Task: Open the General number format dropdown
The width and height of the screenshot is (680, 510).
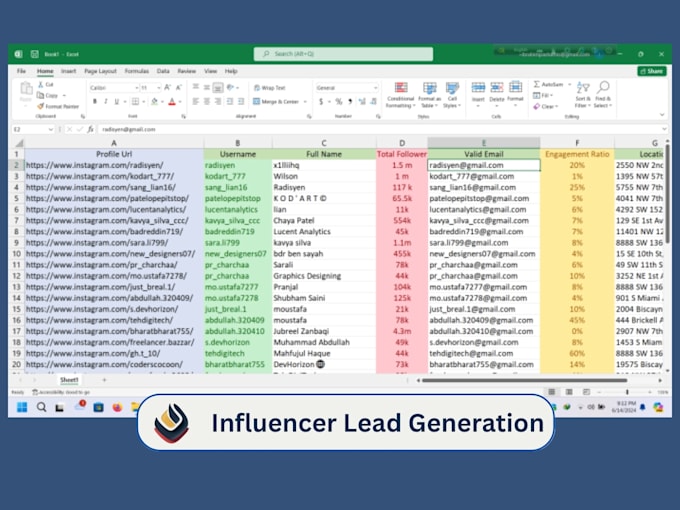Action: coord(375,88)
